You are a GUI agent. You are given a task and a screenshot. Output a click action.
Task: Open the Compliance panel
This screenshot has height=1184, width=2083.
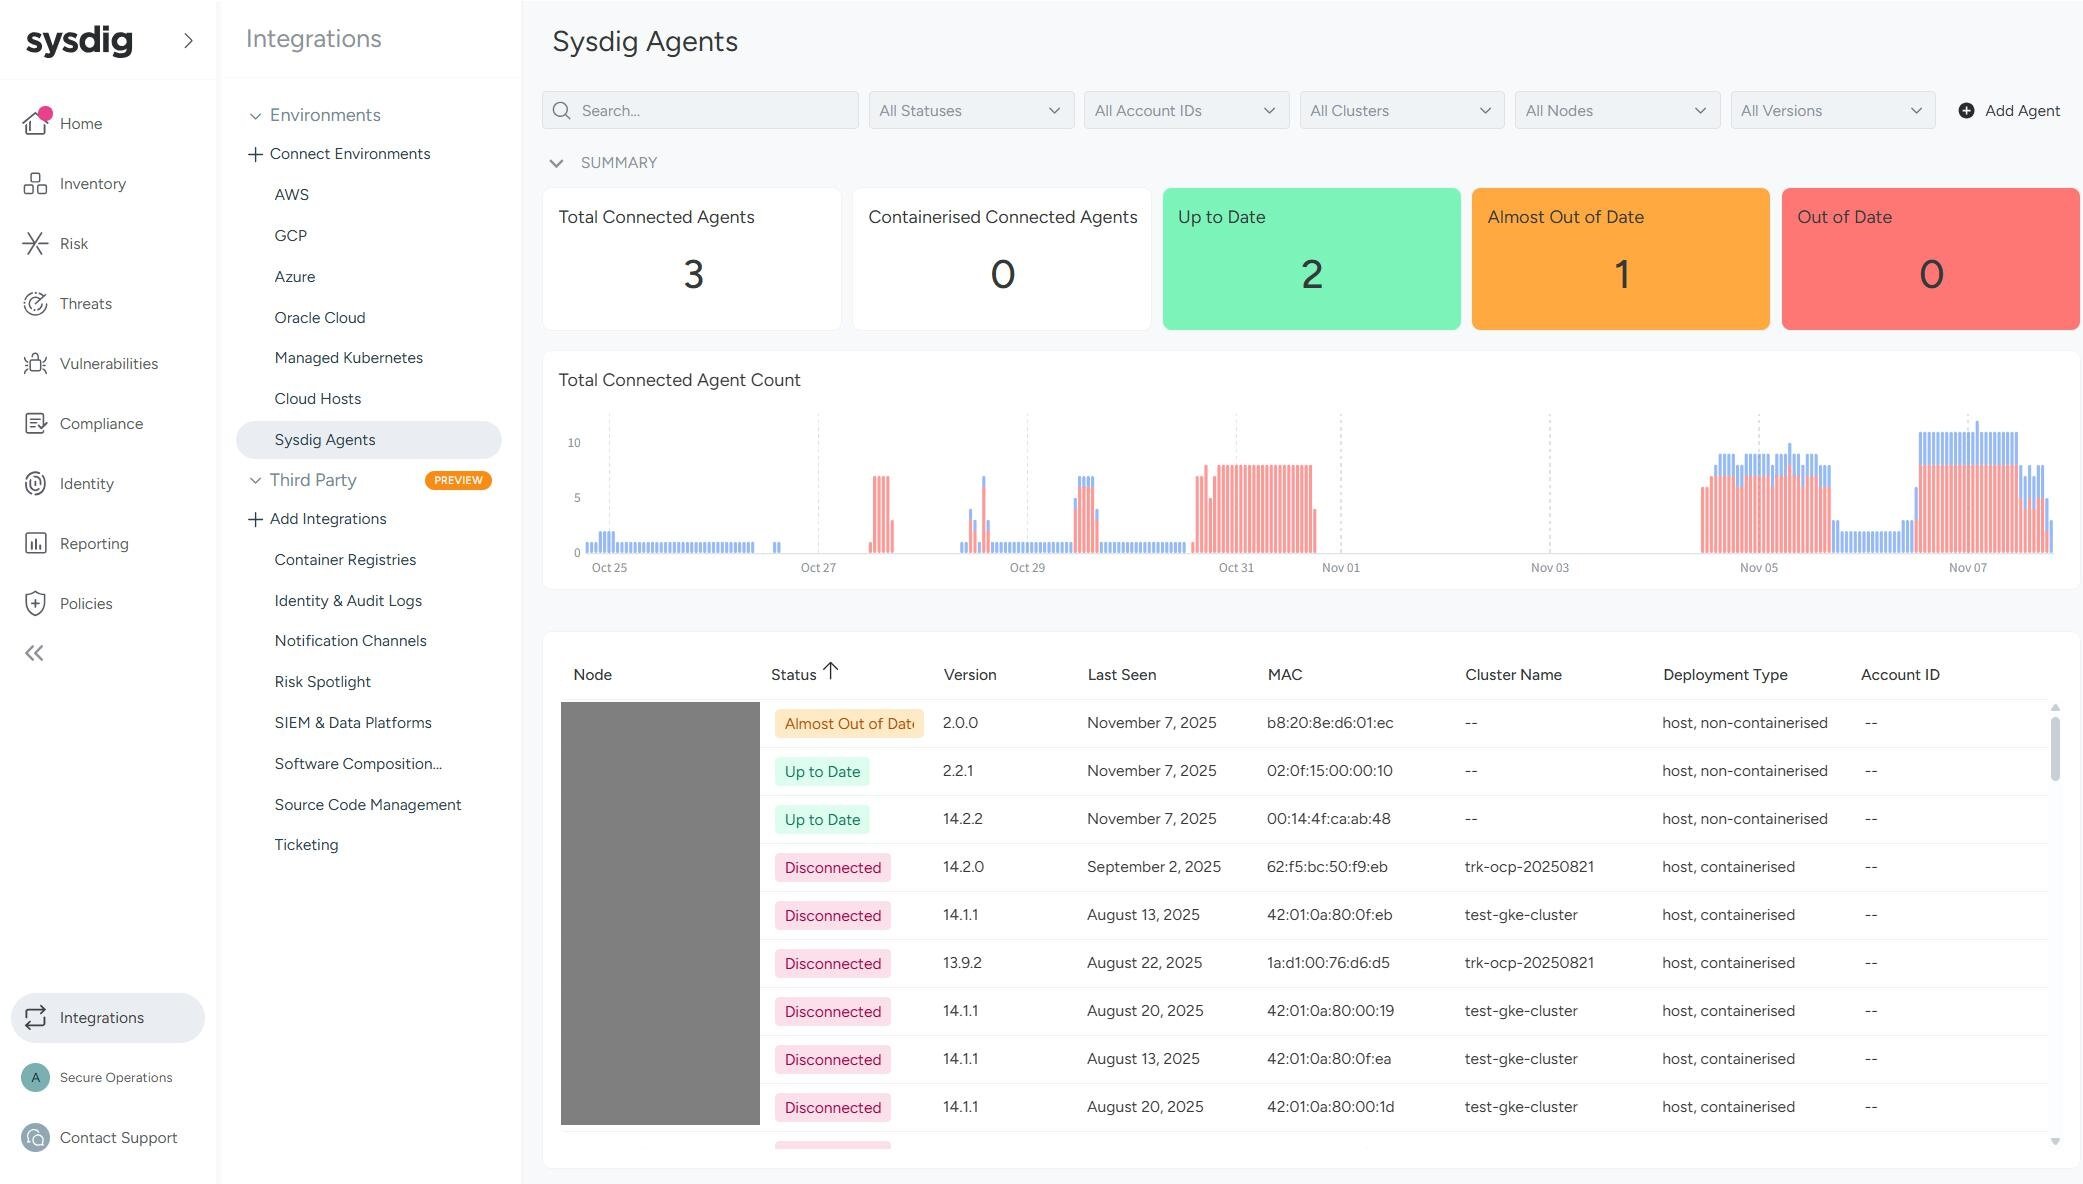click(100, 423)
